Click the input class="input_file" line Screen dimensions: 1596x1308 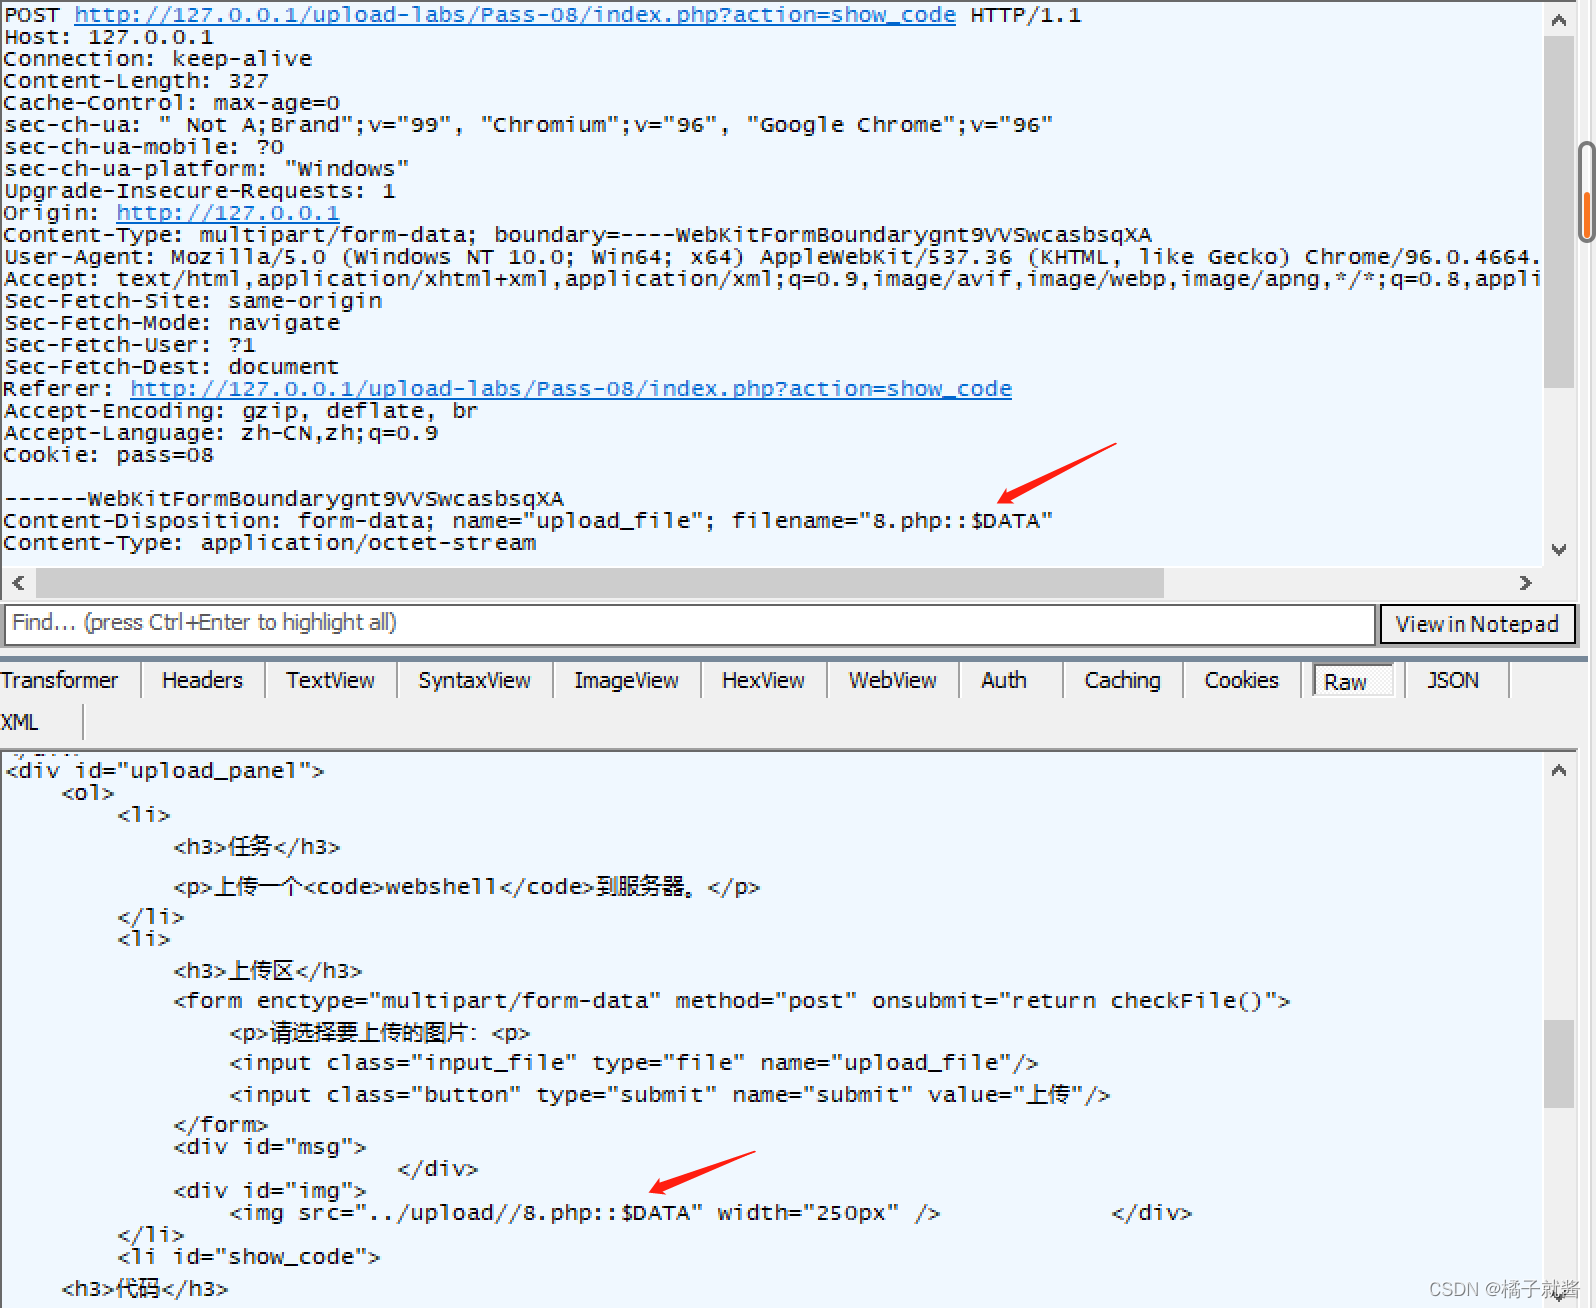[634, 1063]
